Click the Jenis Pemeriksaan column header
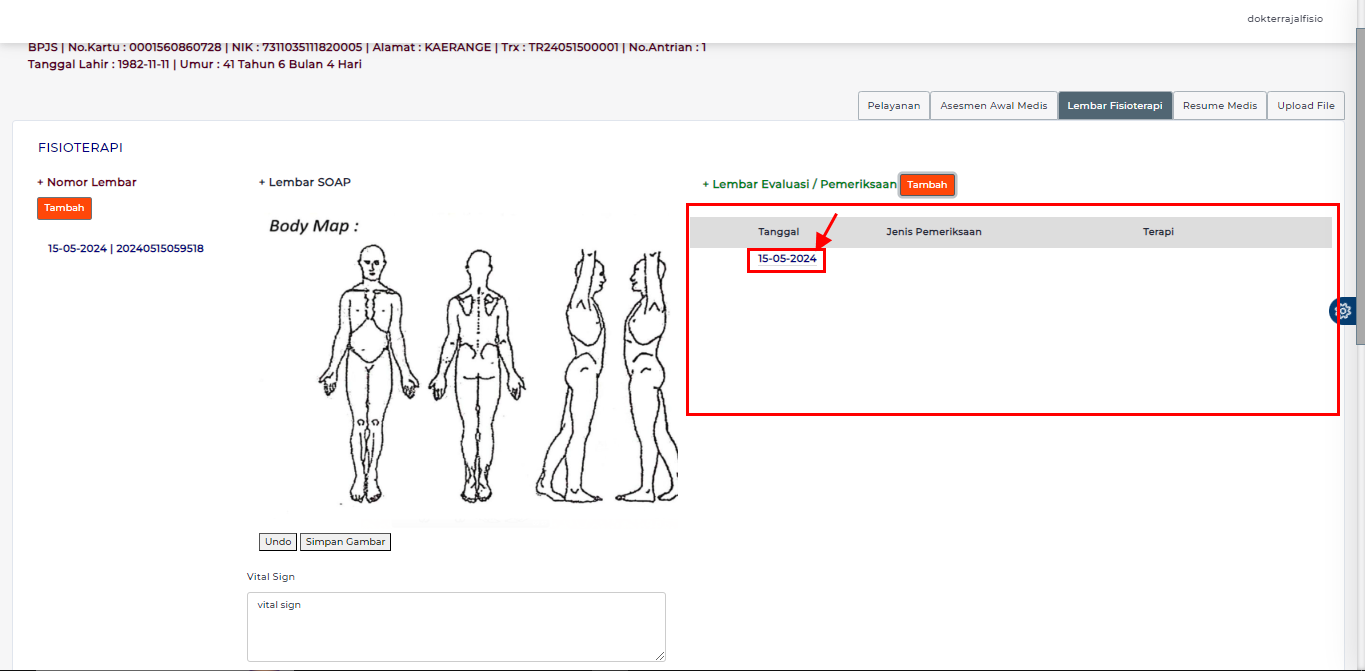The image size is (1365, 671). pos(936,231)
